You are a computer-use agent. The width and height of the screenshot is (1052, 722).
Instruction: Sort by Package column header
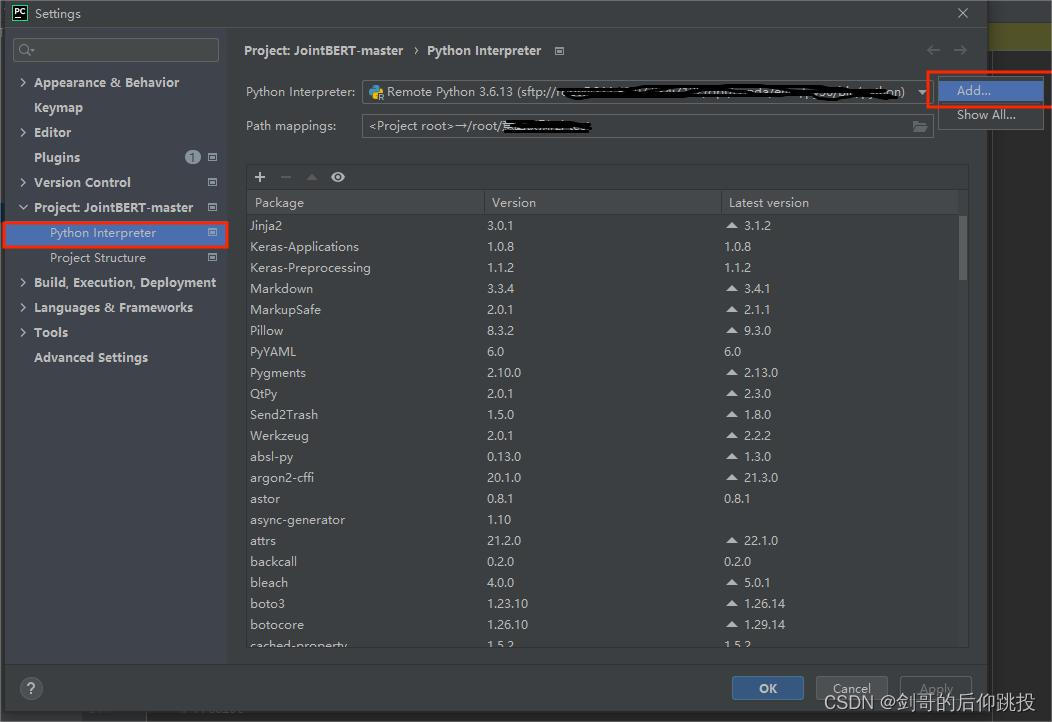coord(366,203)
